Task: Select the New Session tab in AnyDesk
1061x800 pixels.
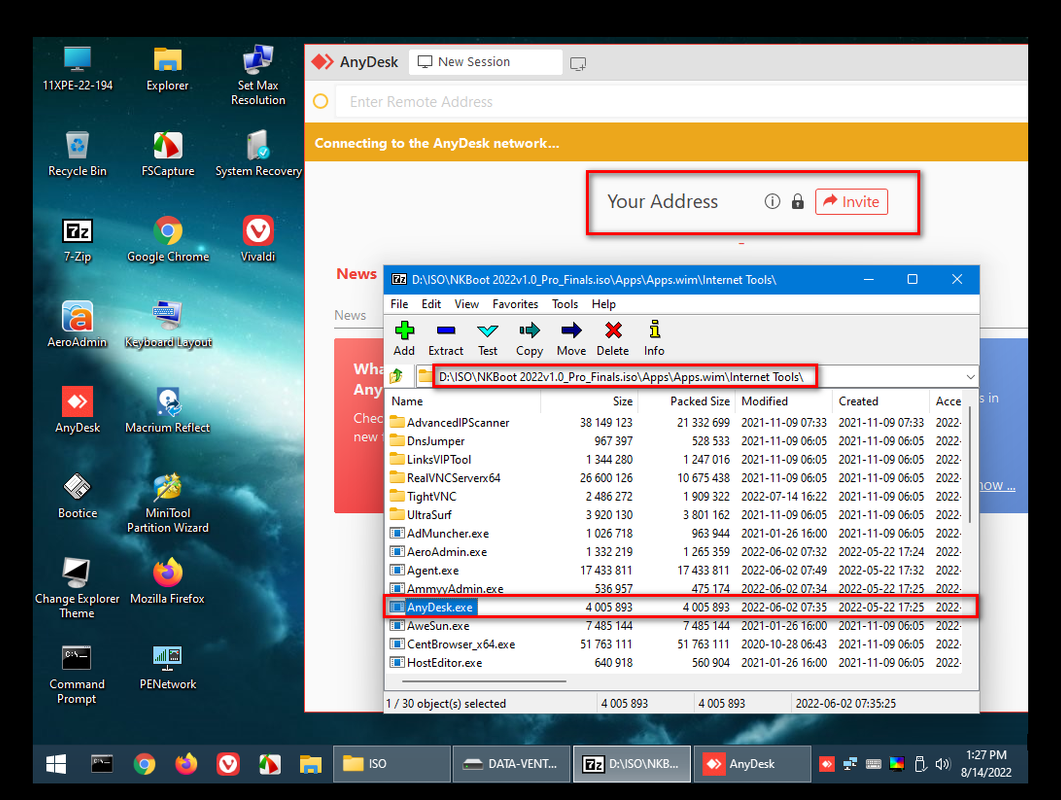Action: click(485, 62)
